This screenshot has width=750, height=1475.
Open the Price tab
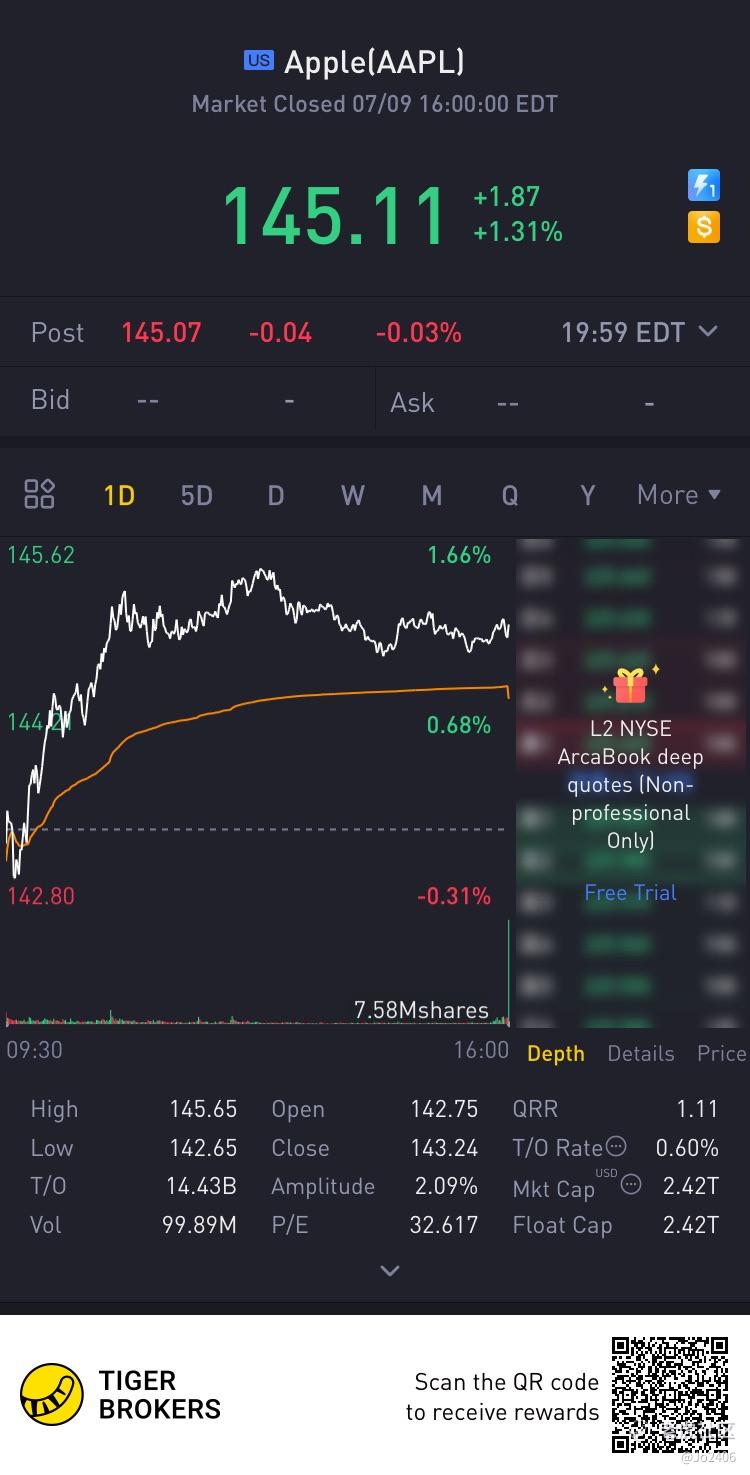pos(721,1053)
